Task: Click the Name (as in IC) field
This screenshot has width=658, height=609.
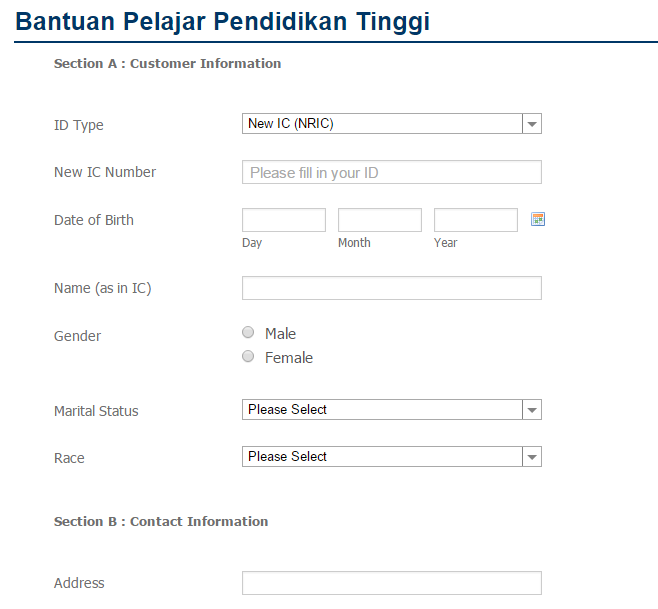Action: click(392, 288)
